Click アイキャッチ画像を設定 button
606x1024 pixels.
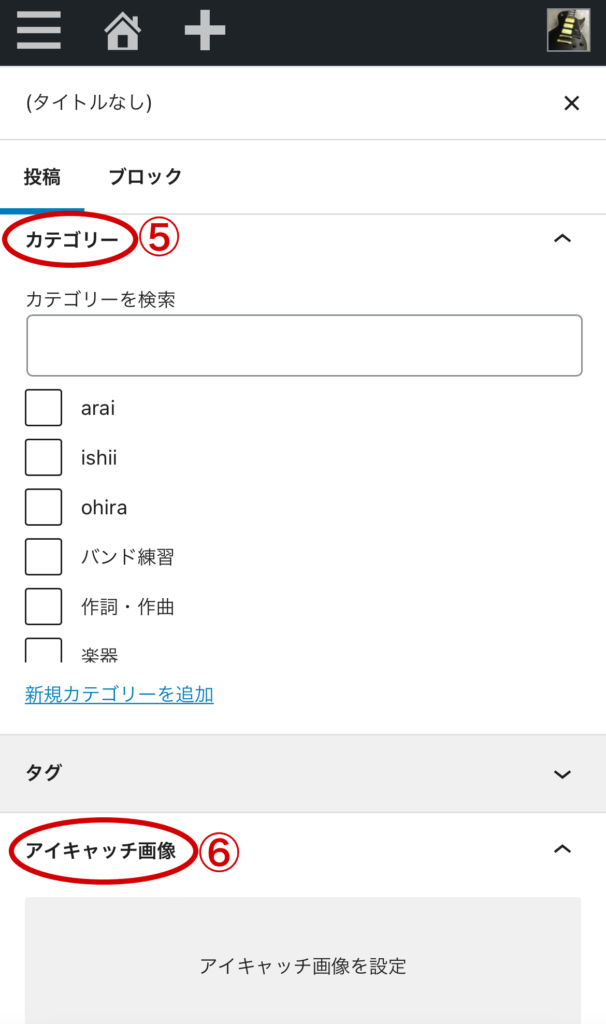(x=303, y=965)
